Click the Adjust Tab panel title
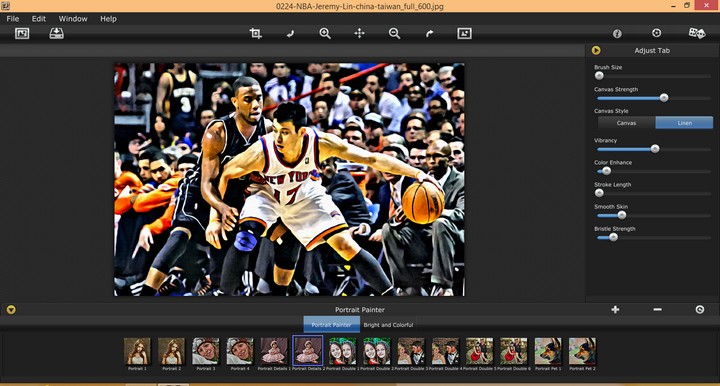The height and width of the screenshot is (386, 720). pyautogui.click(x=652, y=50)
